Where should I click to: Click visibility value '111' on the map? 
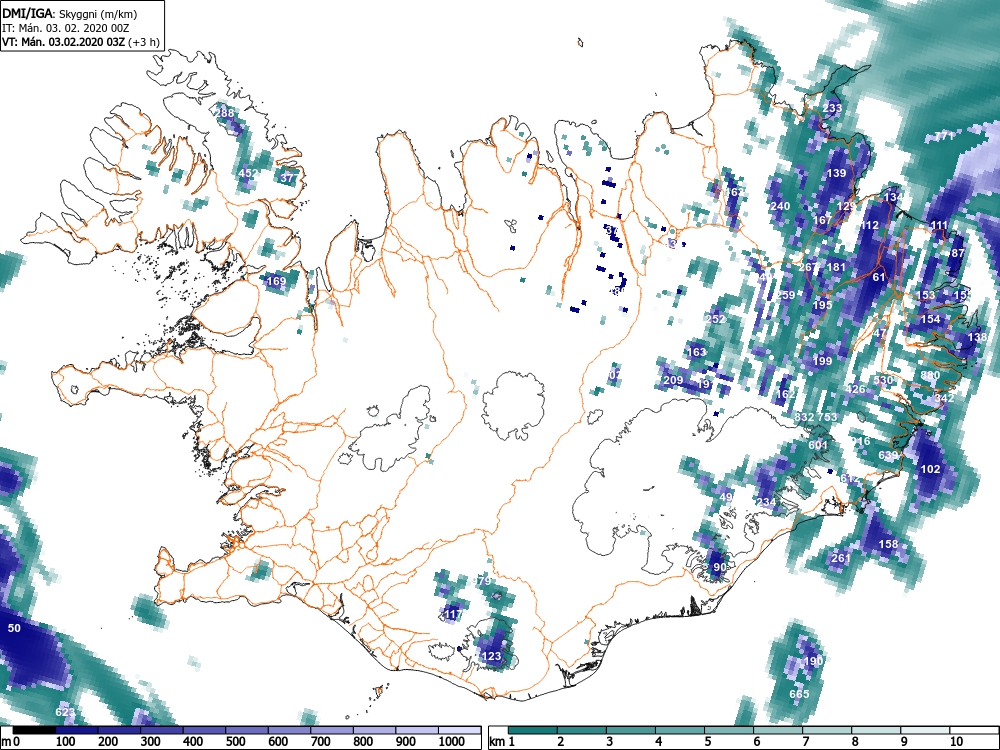(x=939, y=225)
